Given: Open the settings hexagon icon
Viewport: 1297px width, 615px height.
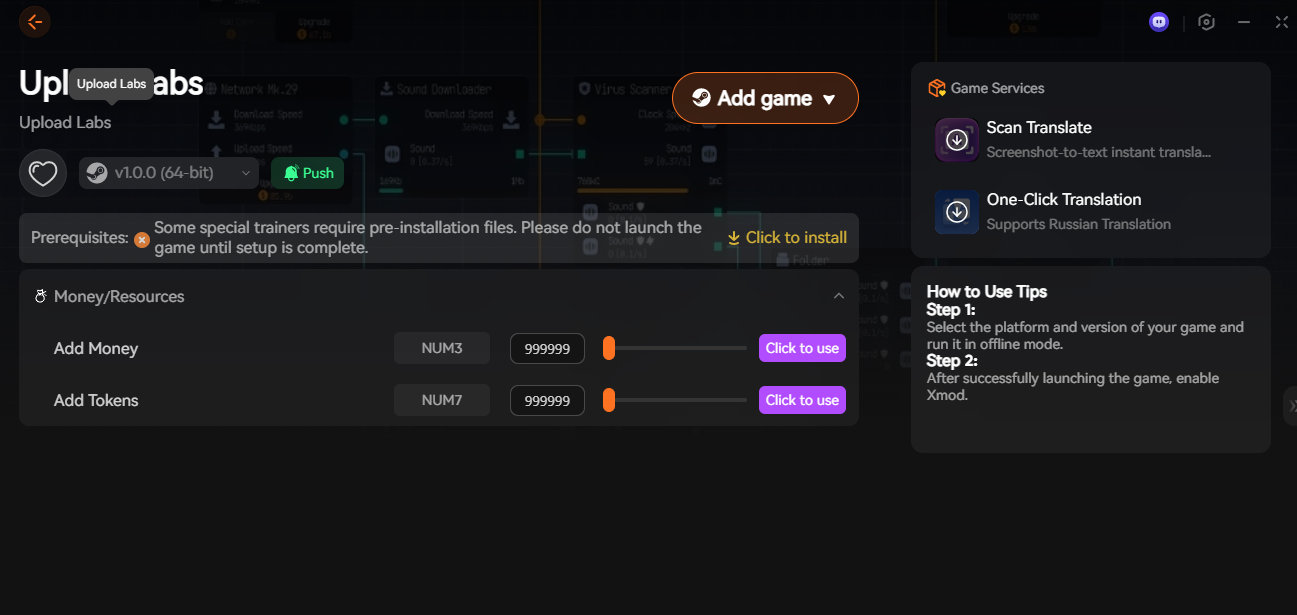Looking at the screenshot, I should tap(1206, 22).
